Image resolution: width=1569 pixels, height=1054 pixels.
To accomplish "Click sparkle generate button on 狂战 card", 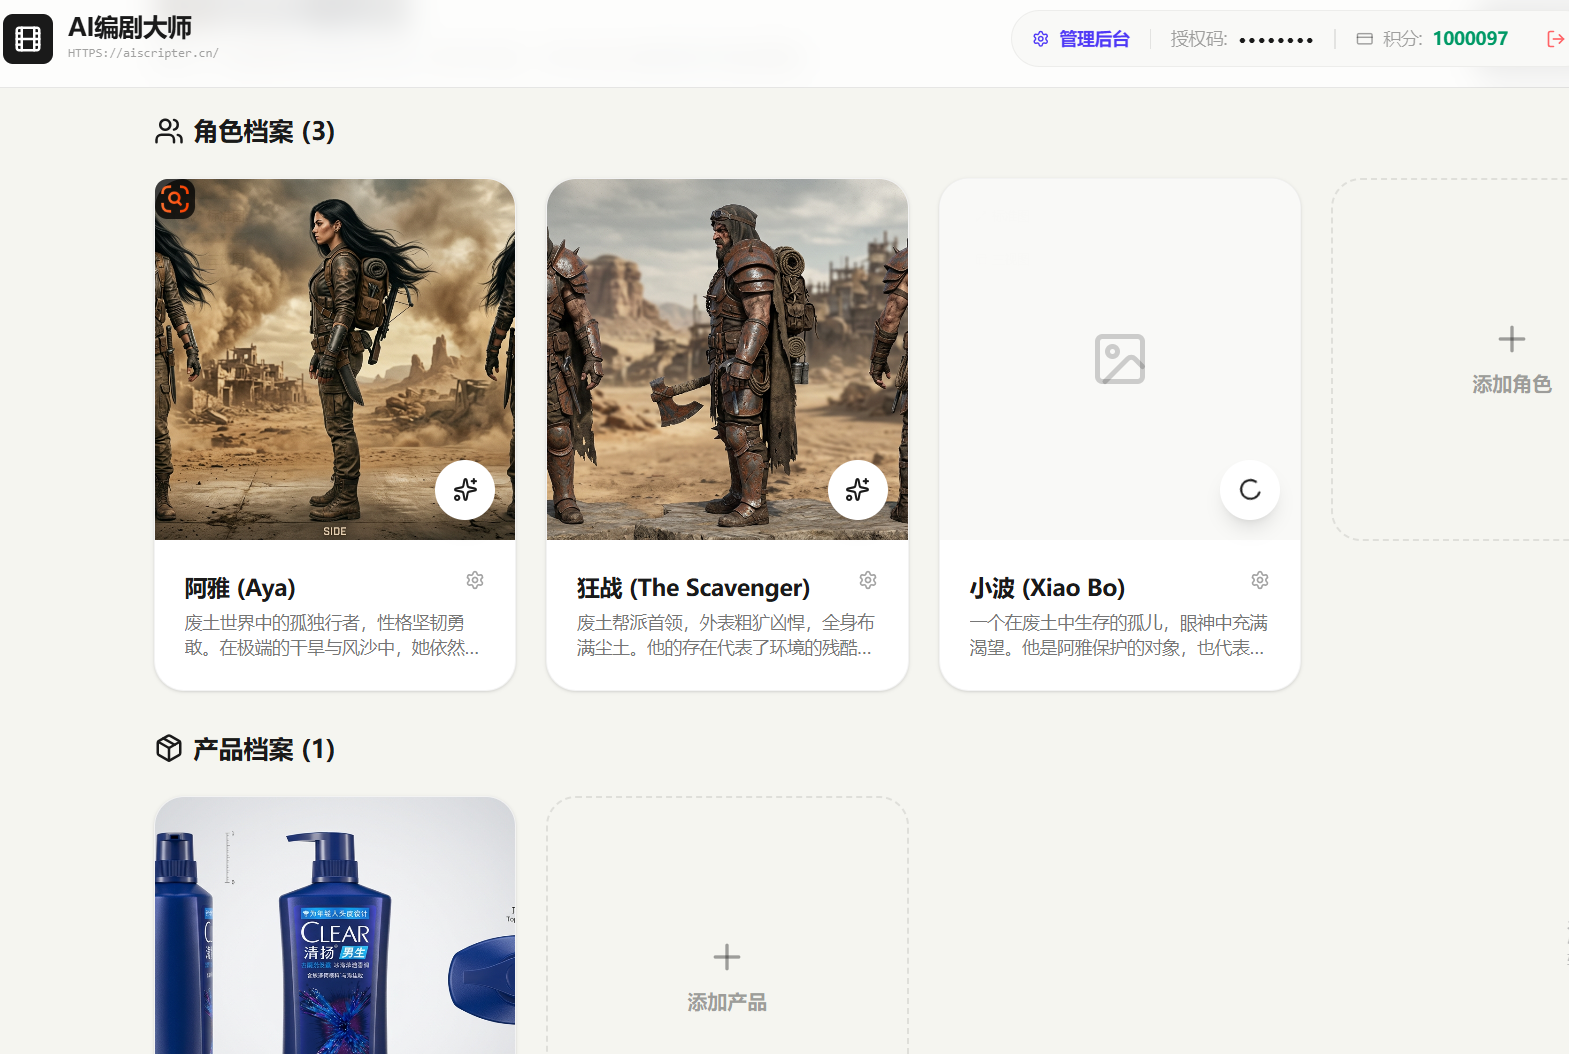I will point(857,490).
